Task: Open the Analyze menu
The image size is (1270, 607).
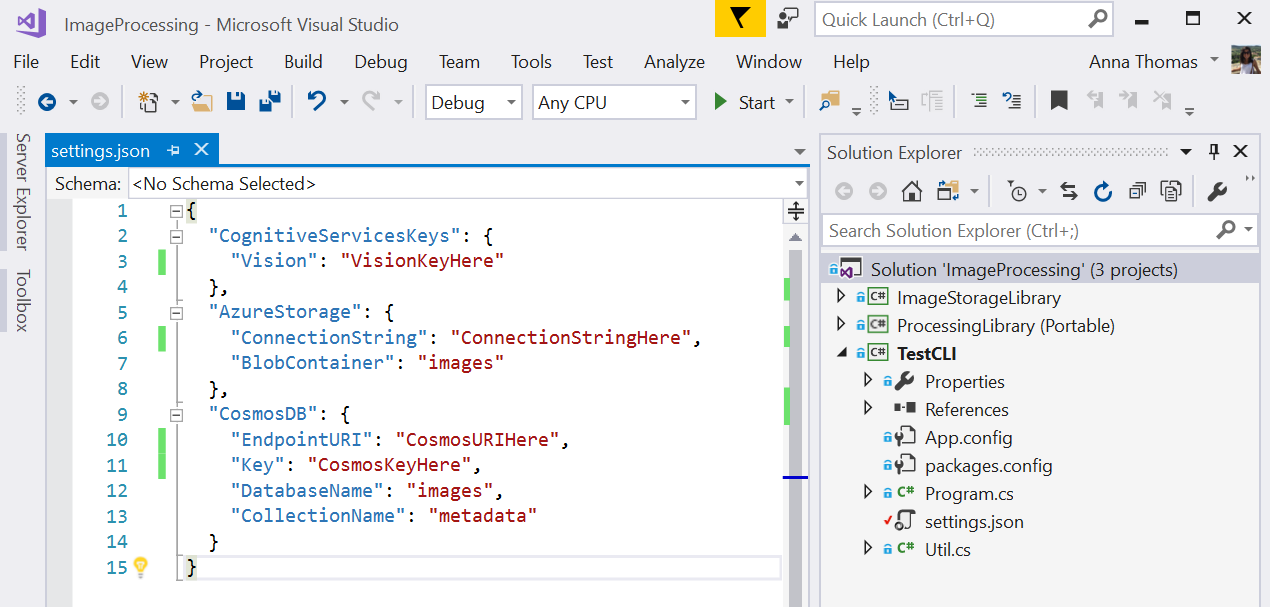Action: coord(674,61)
